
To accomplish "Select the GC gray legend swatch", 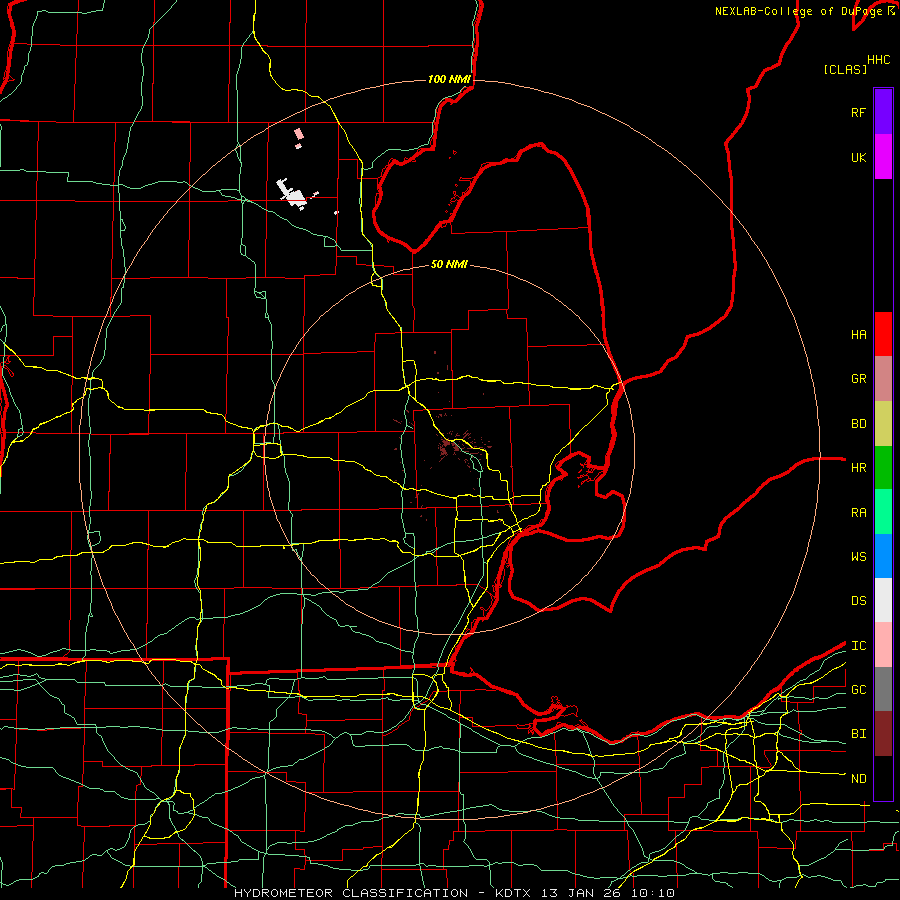I will [x=883, y=689].
